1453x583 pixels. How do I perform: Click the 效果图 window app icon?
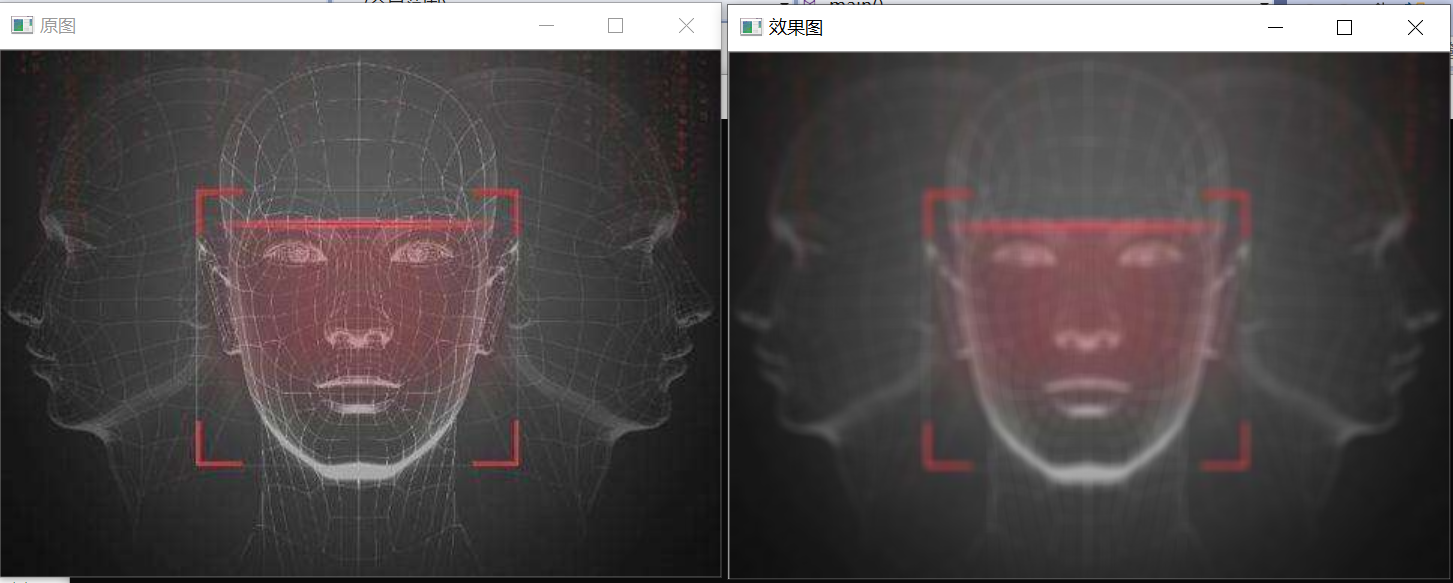pyautogui.click(x=751, y=27)
